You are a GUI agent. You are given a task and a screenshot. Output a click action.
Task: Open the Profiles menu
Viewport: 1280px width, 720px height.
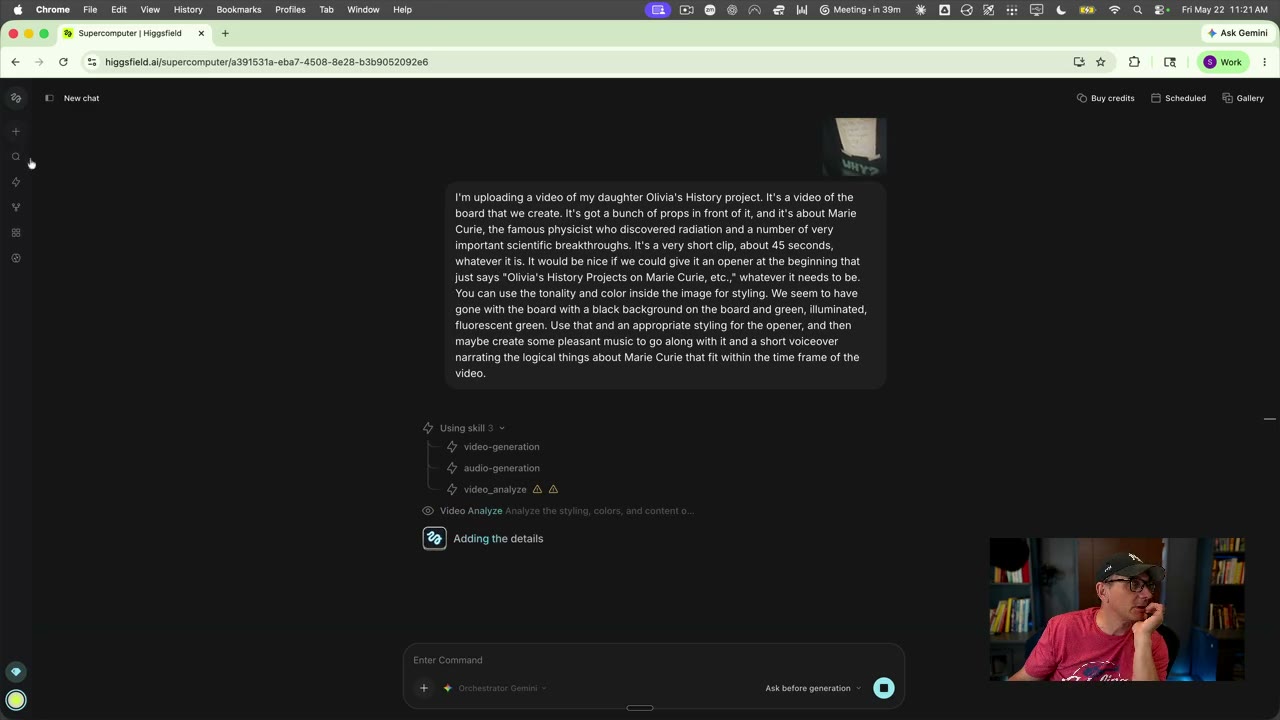click(290, 9)
